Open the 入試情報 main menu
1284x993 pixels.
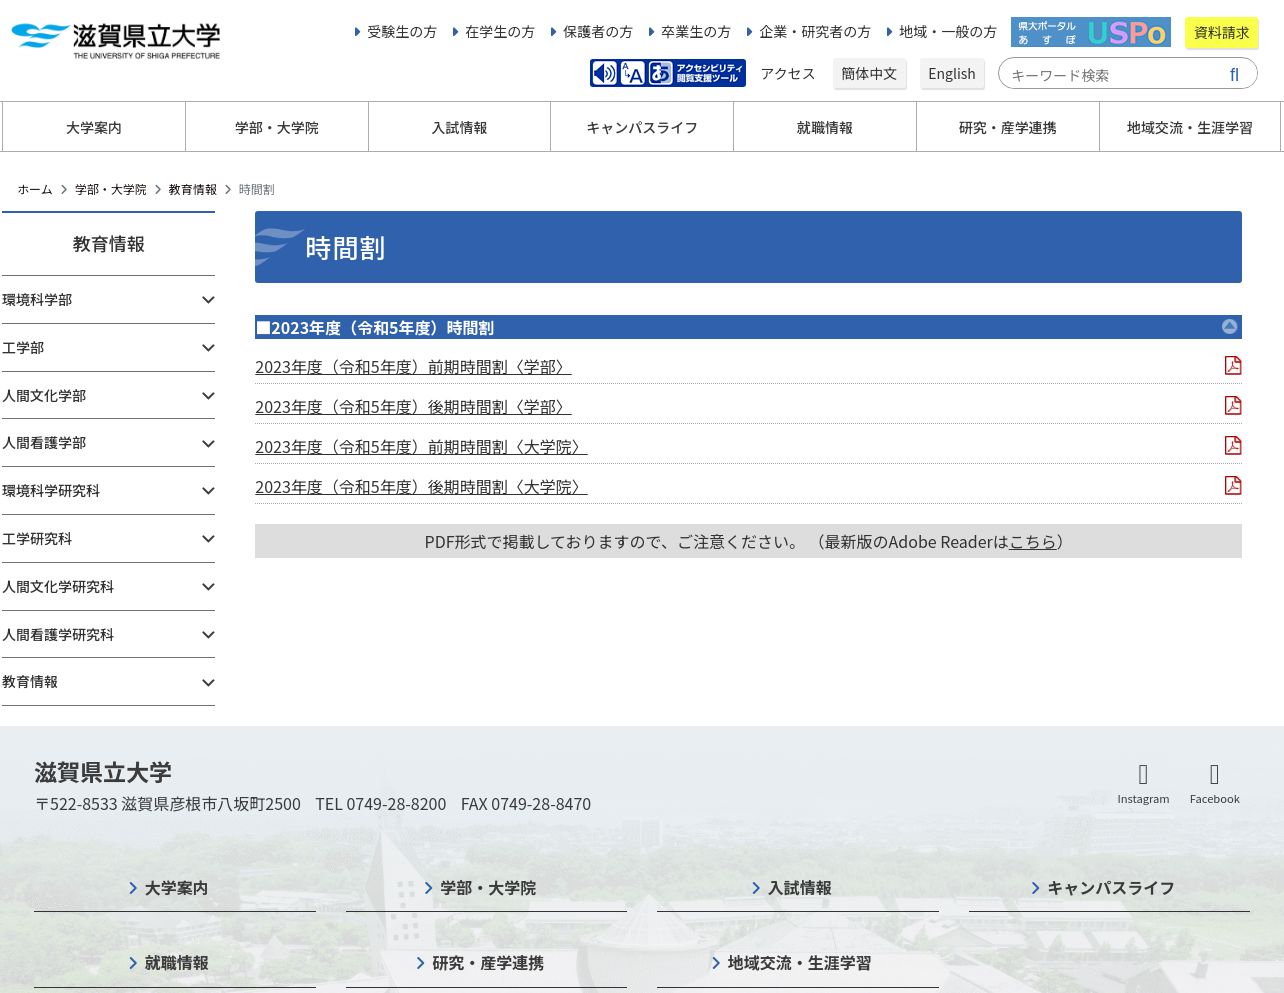tap(460, 127)
